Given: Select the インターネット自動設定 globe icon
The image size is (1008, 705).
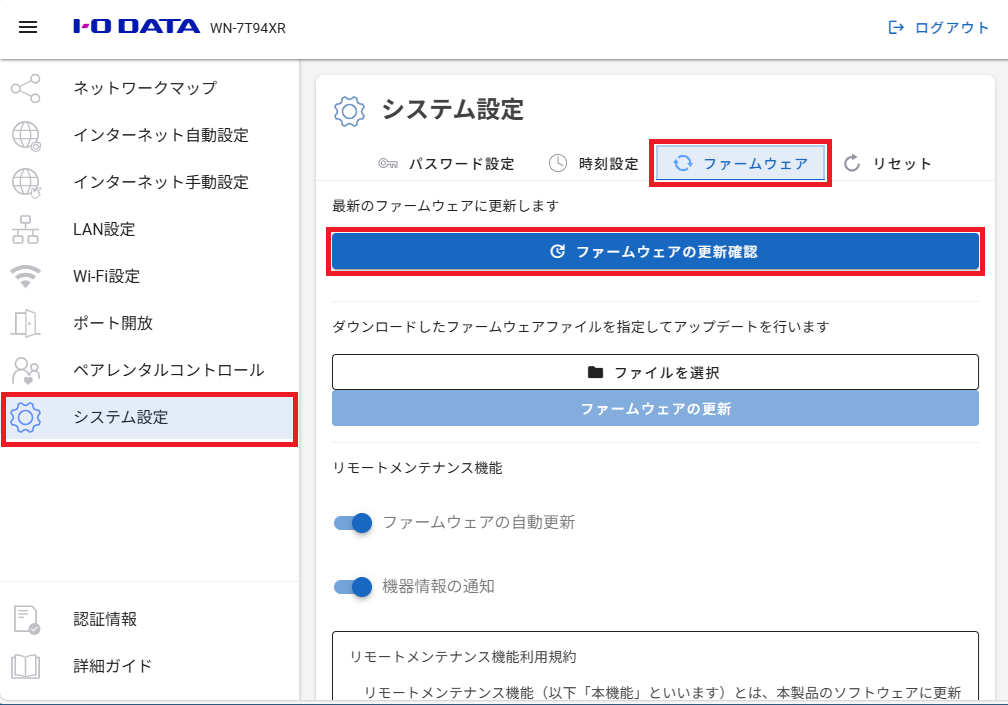Looking at the screenshot, I should [25, 135].
